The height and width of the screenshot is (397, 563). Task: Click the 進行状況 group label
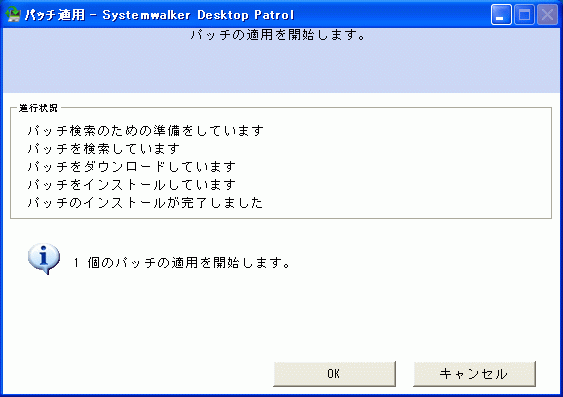click(x=38, y=108)
